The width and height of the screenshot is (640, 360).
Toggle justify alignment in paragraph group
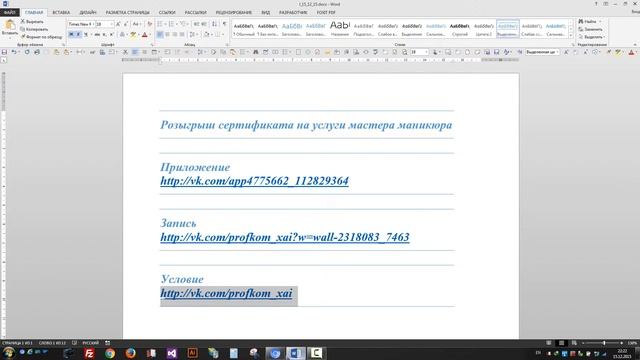tap(182, 35)
